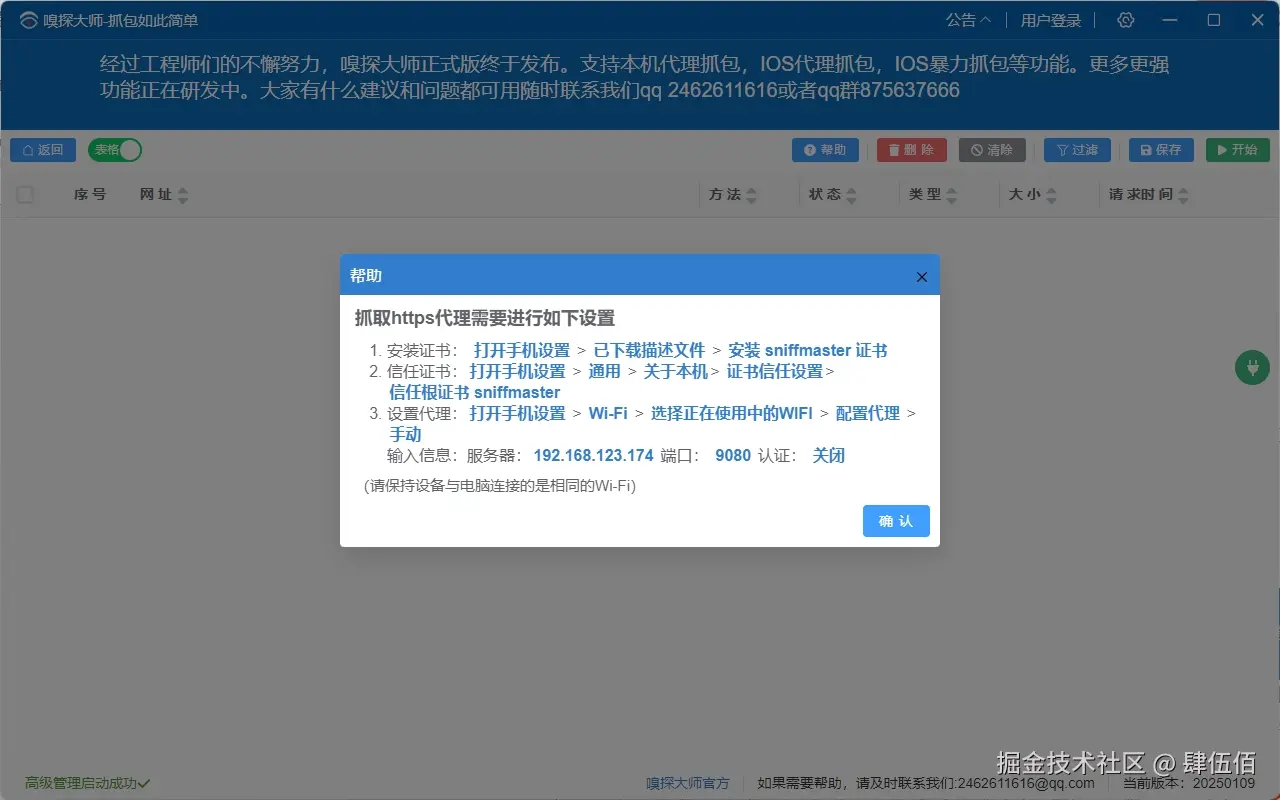Sort by 网址 column arrows
The width and height of the screenshot is (1280, 800).
(183, 196)
